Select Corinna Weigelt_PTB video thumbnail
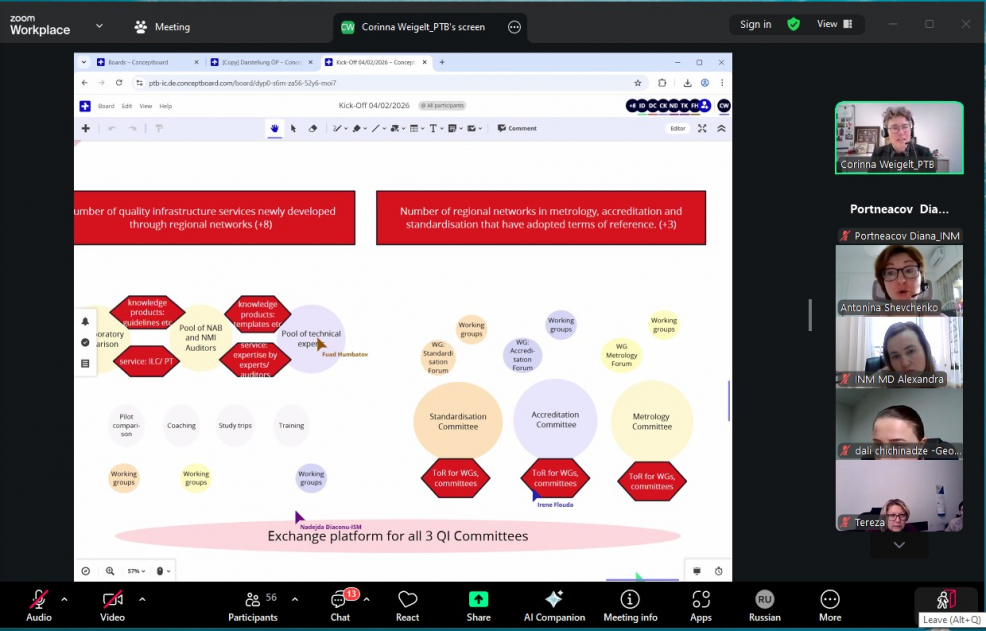This screenshot has height=631, width=986. tap(899, 138)
